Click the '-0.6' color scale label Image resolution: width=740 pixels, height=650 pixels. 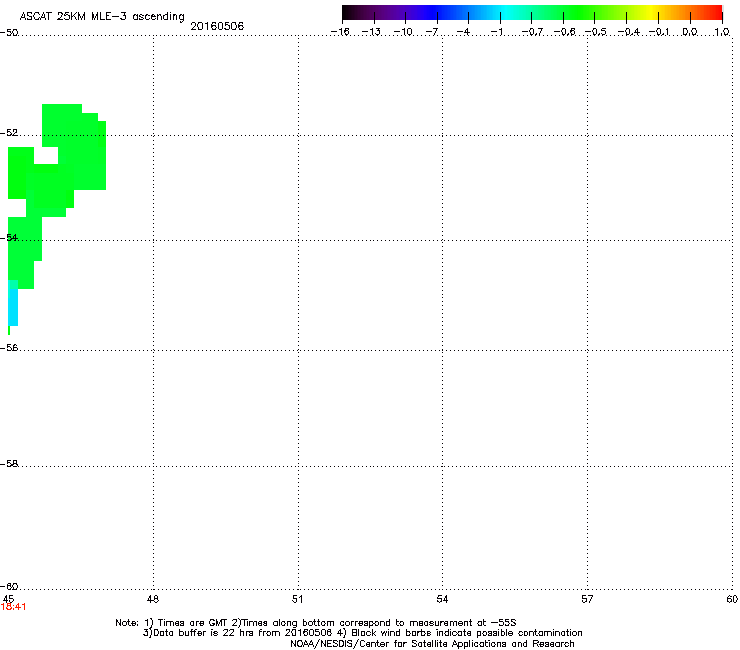[564, 32]
